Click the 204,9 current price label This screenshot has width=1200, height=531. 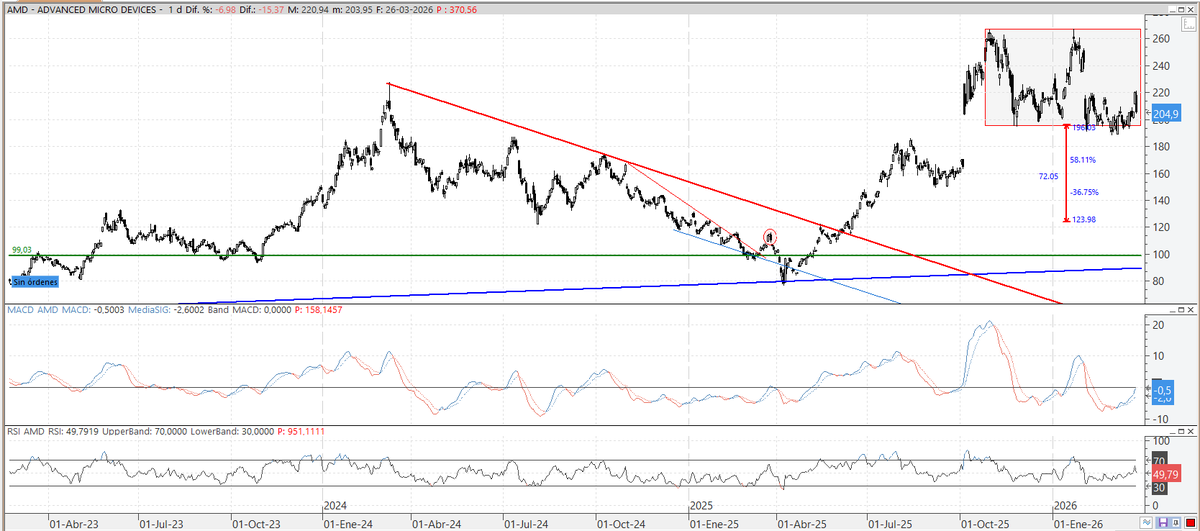(1168, 115)
